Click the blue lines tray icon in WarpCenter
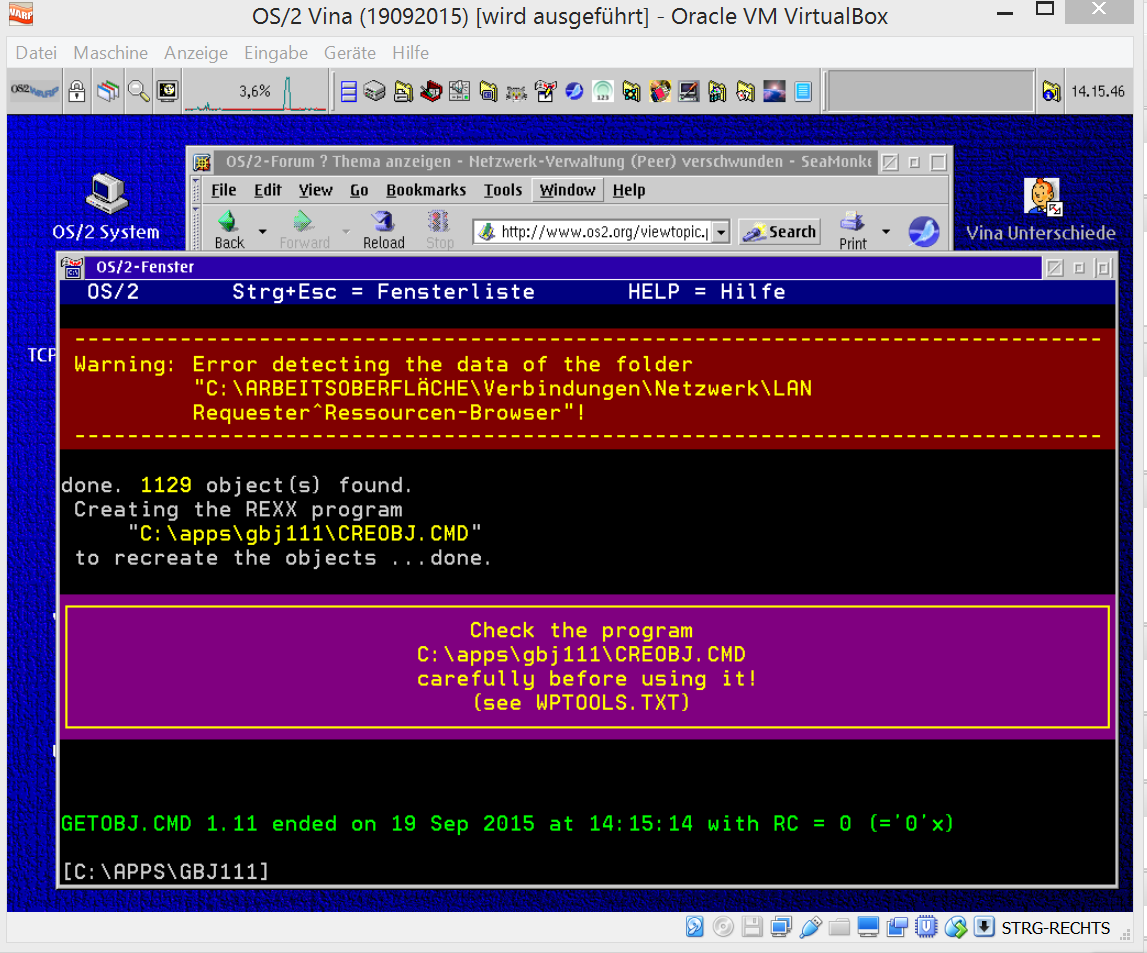Viewport: 1147px width, 953px height. pos(349,91)
